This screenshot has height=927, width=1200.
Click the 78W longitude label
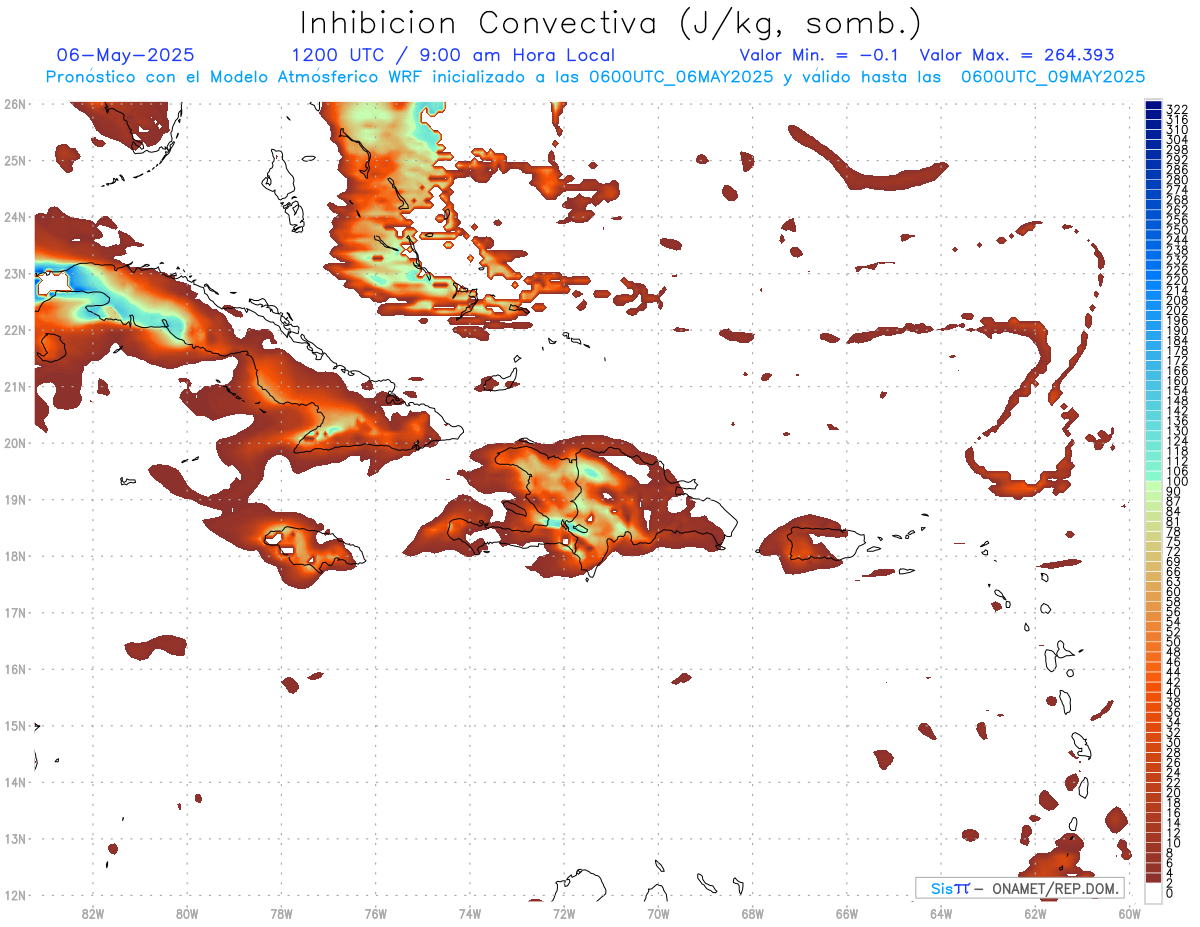click(281, 913)
